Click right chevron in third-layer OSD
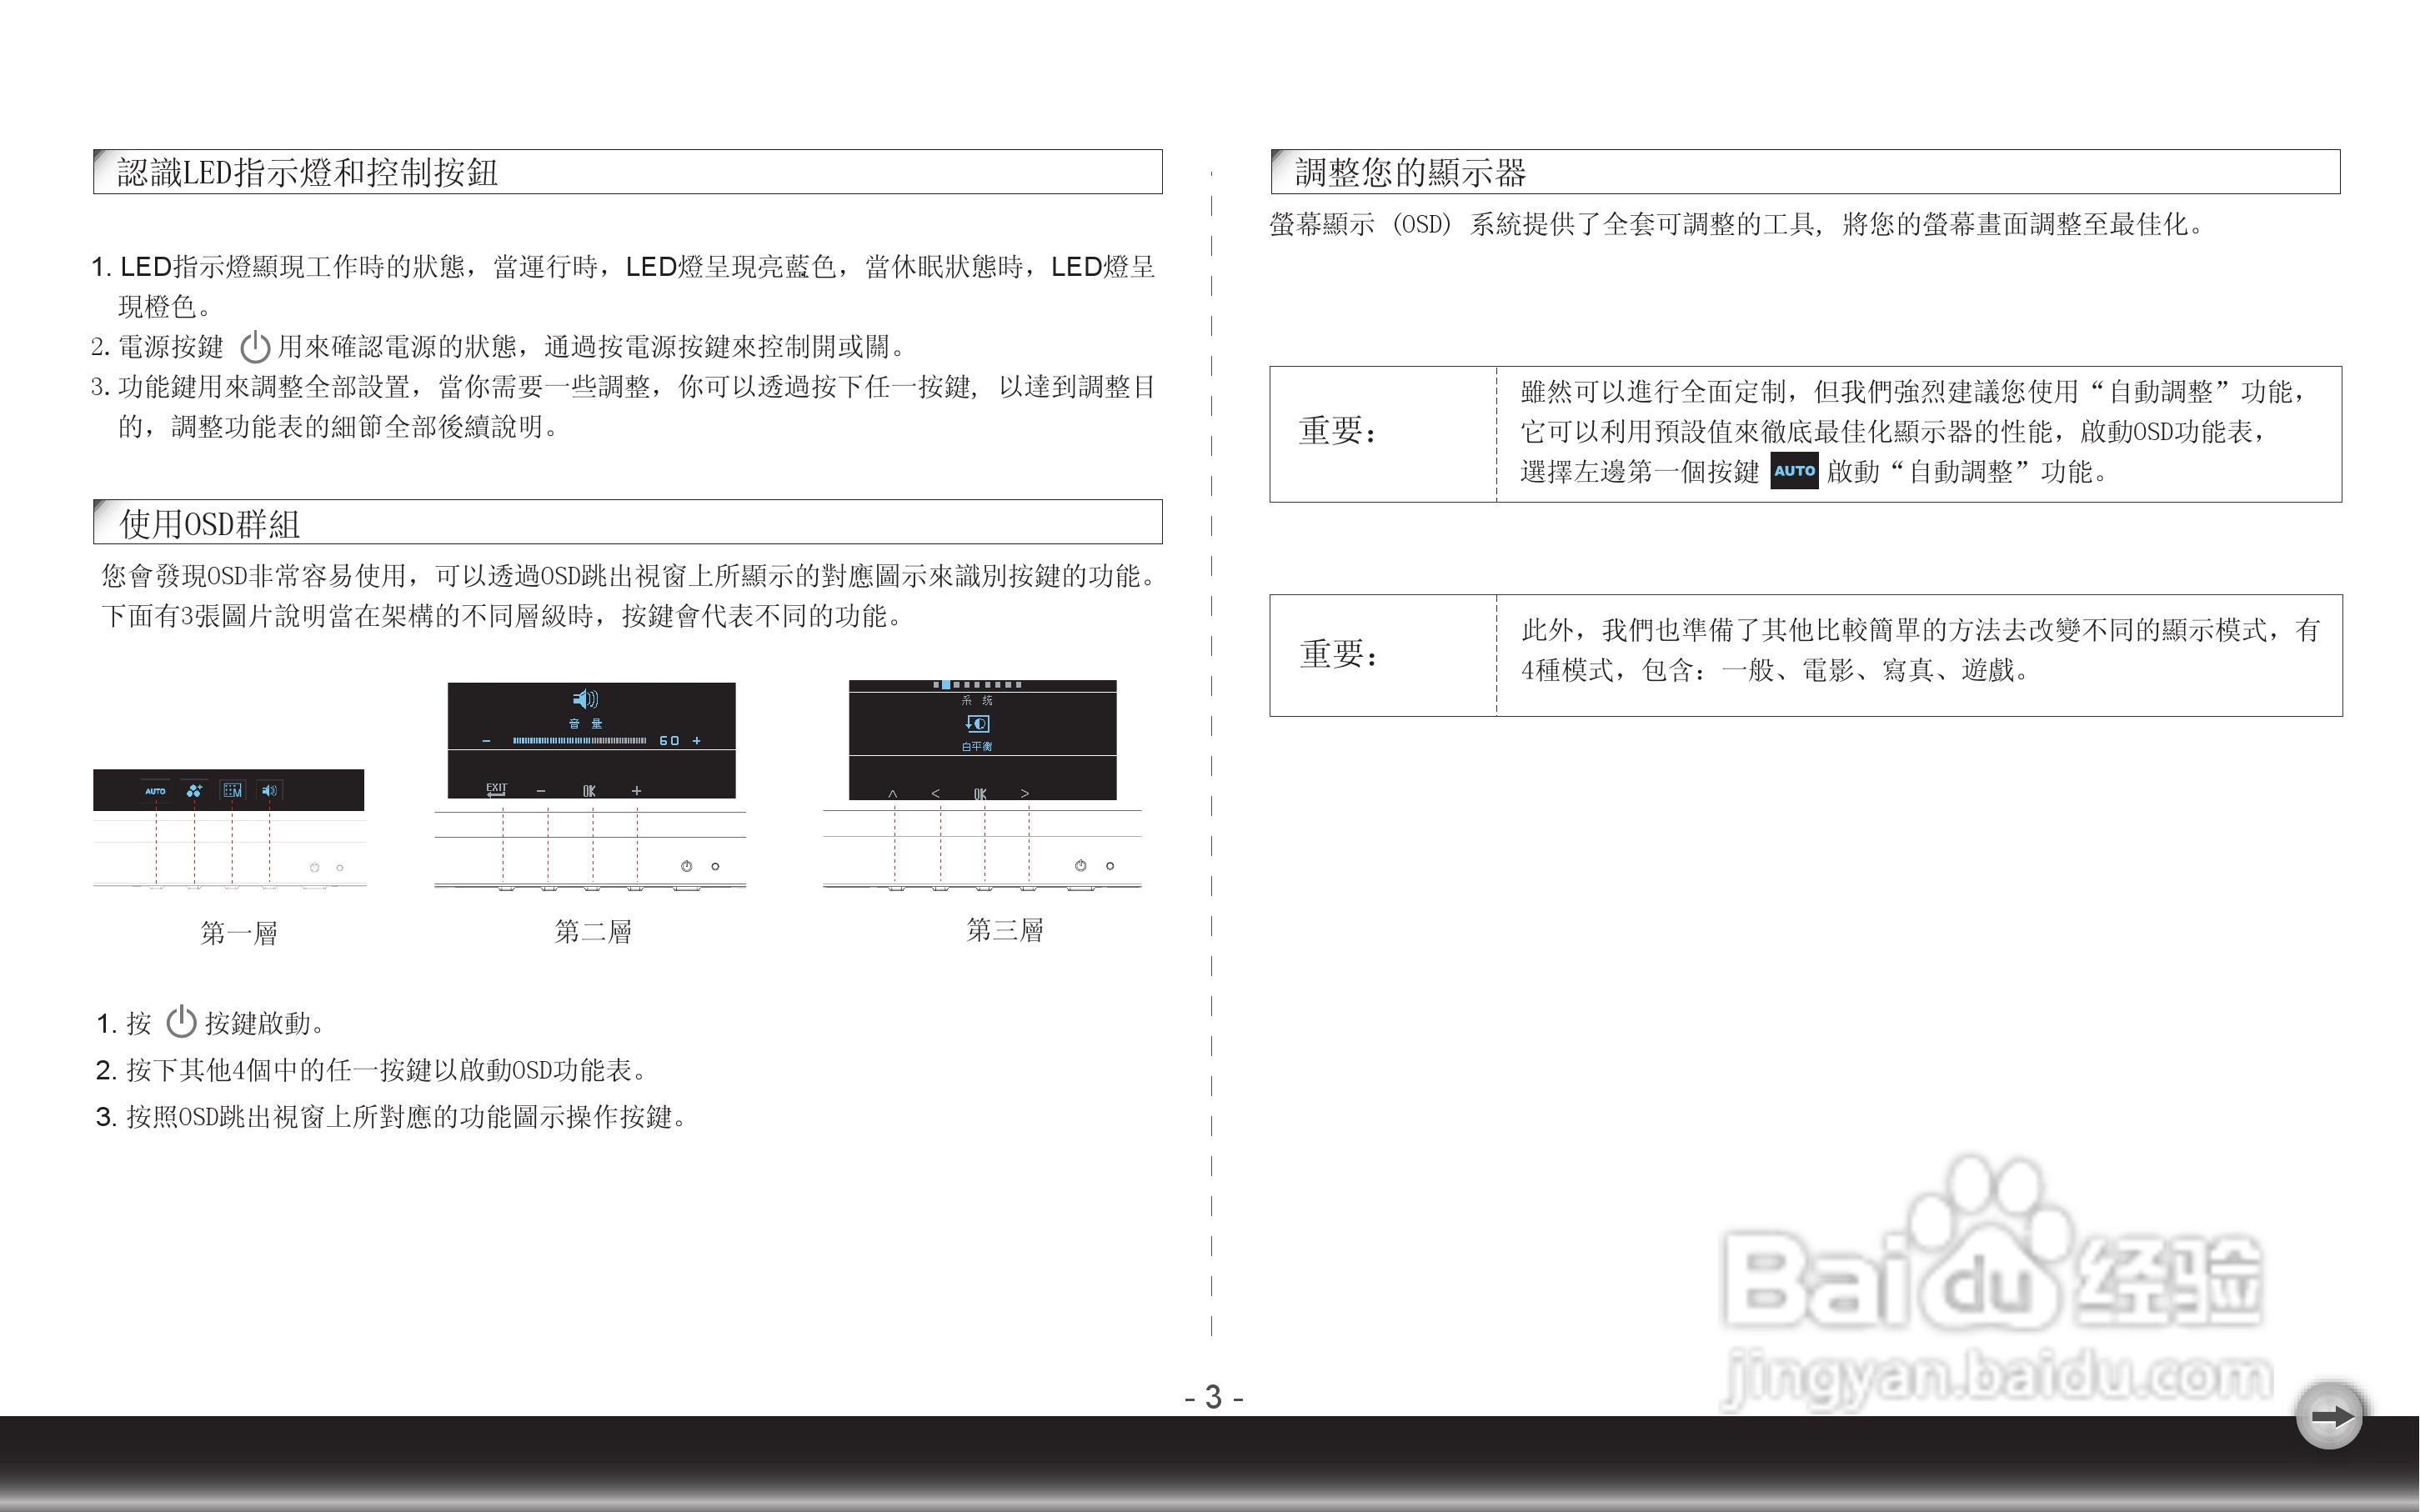This screenshot has width=2420, height=1512. coord(1025,794)
